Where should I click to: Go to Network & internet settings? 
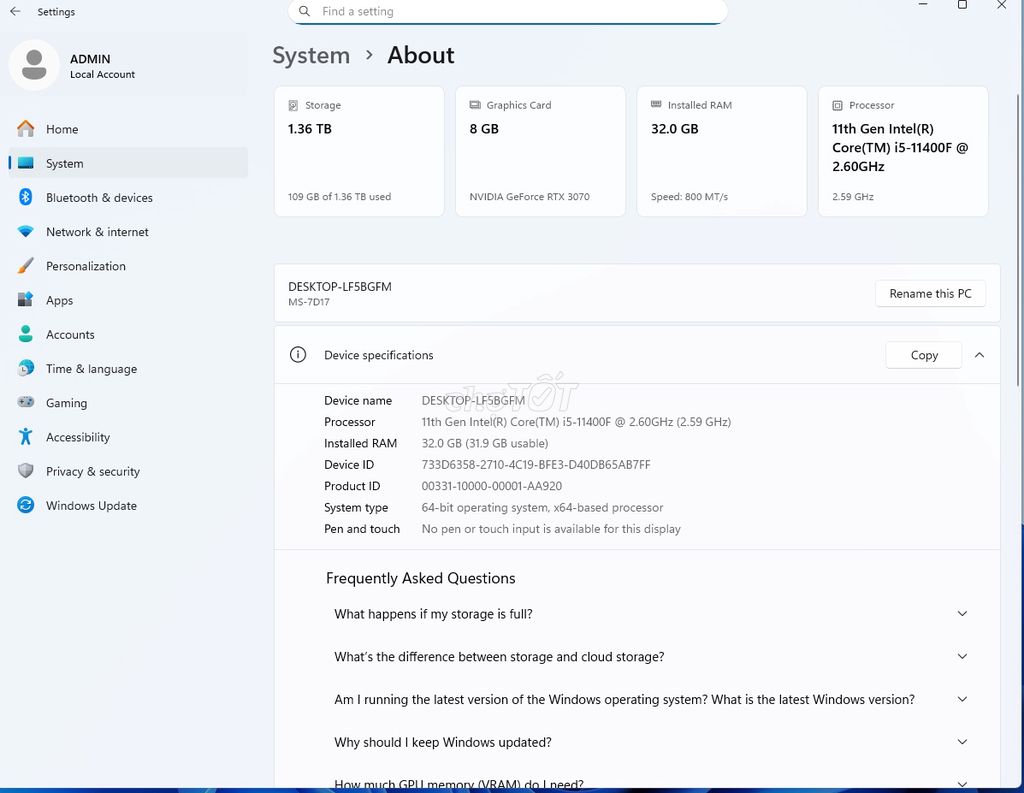click(97, 232)
